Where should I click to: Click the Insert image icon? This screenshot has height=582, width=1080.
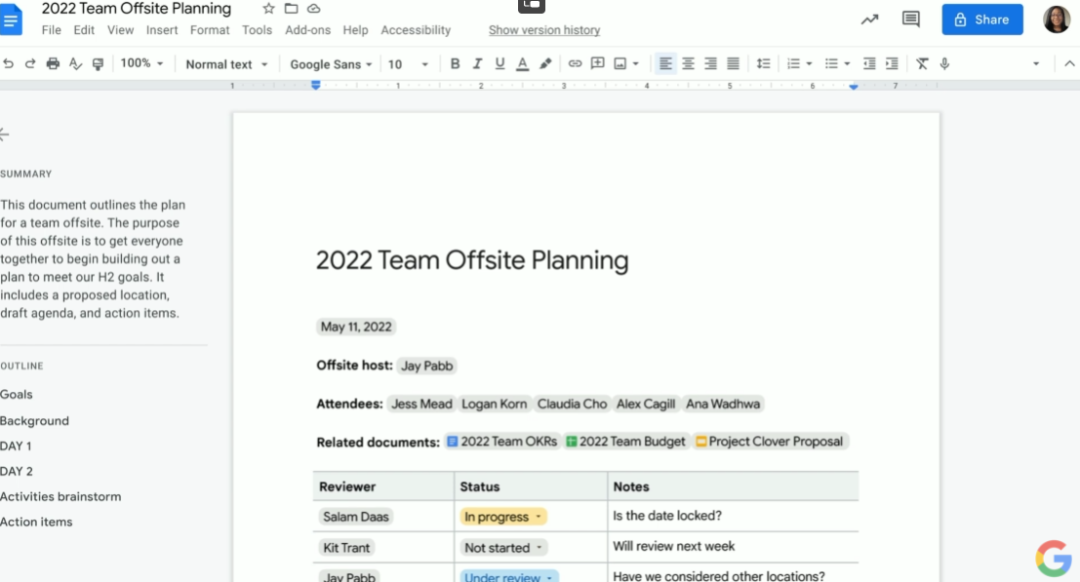(620, 64)
